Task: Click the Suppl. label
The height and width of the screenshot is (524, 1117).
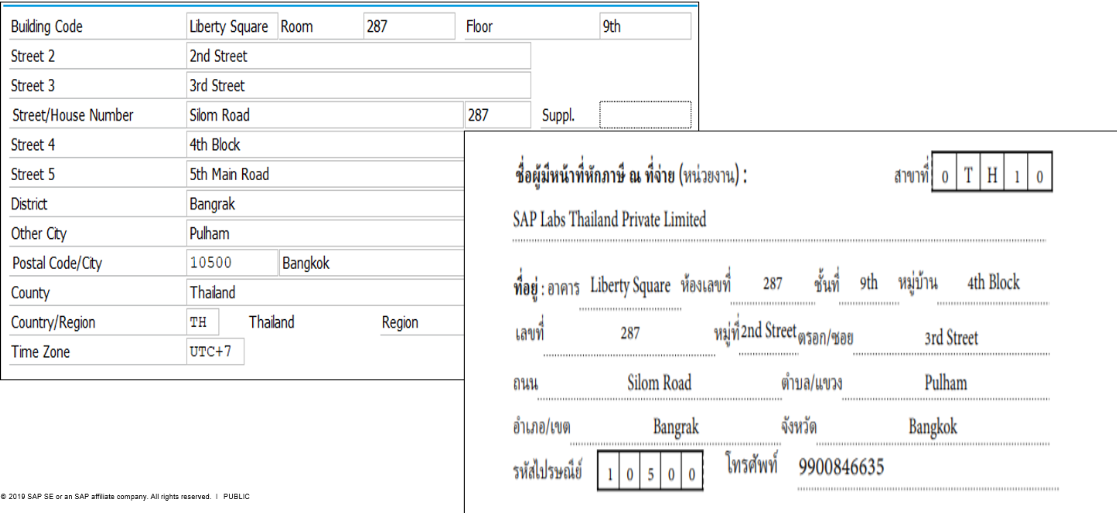Action: coord(558,115)
